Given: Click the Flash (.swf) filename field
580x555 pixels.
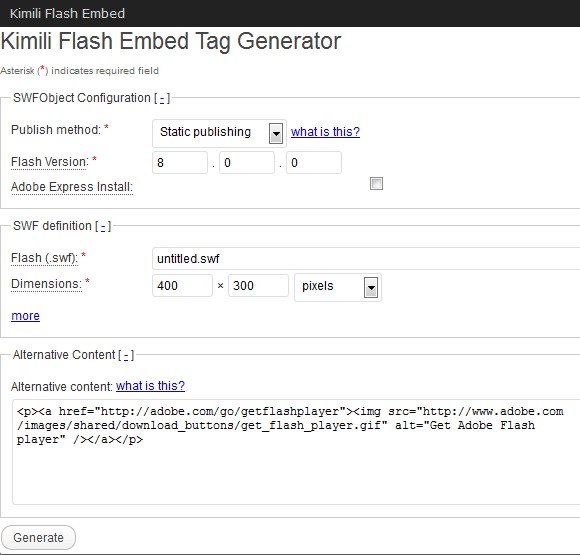Looking at the screenshot, I should click(366, 259).
